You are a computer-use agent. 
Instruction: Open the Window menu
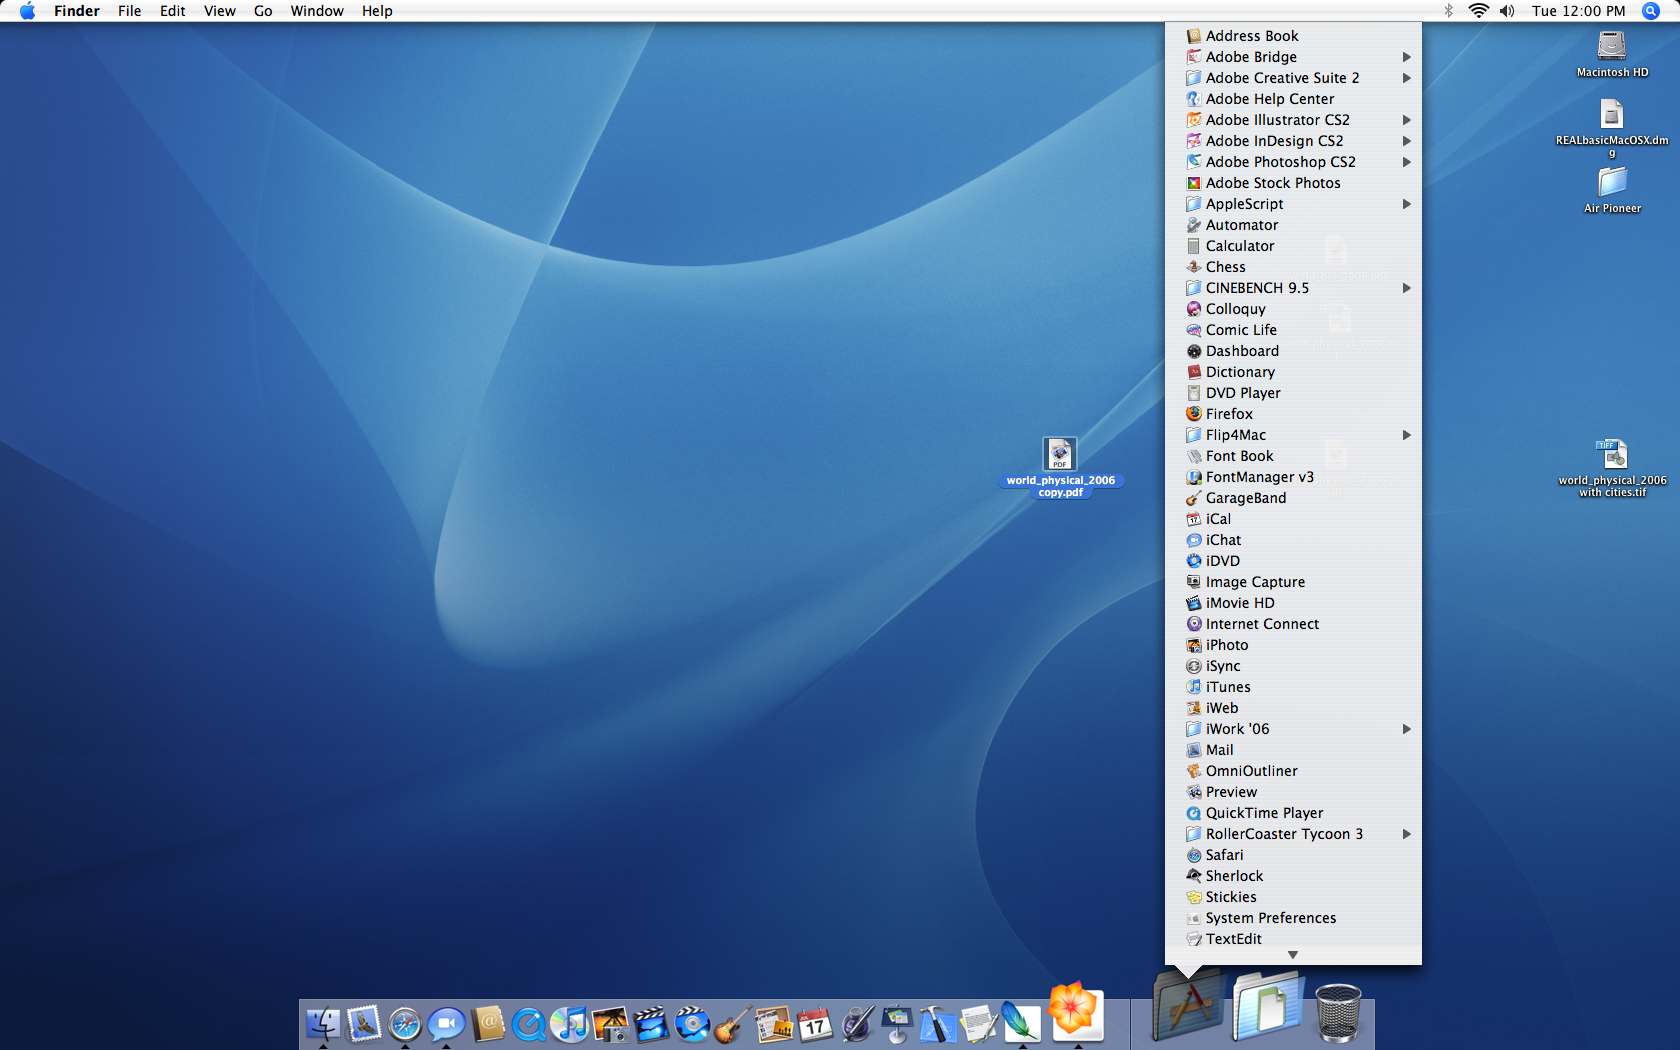317,11
